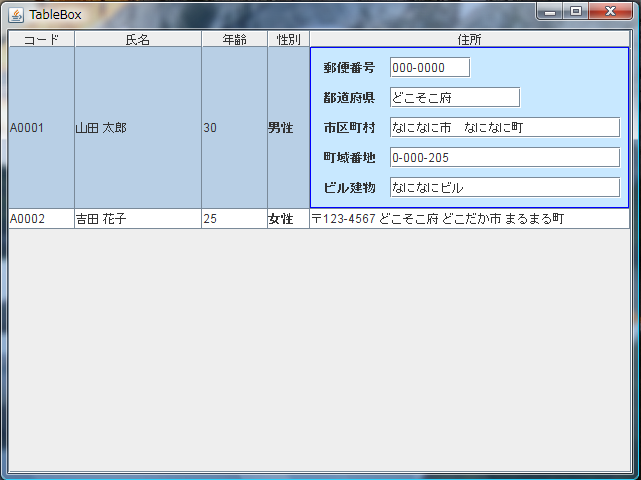
Task: Click the 住所 column header
Action: point(469,39)
